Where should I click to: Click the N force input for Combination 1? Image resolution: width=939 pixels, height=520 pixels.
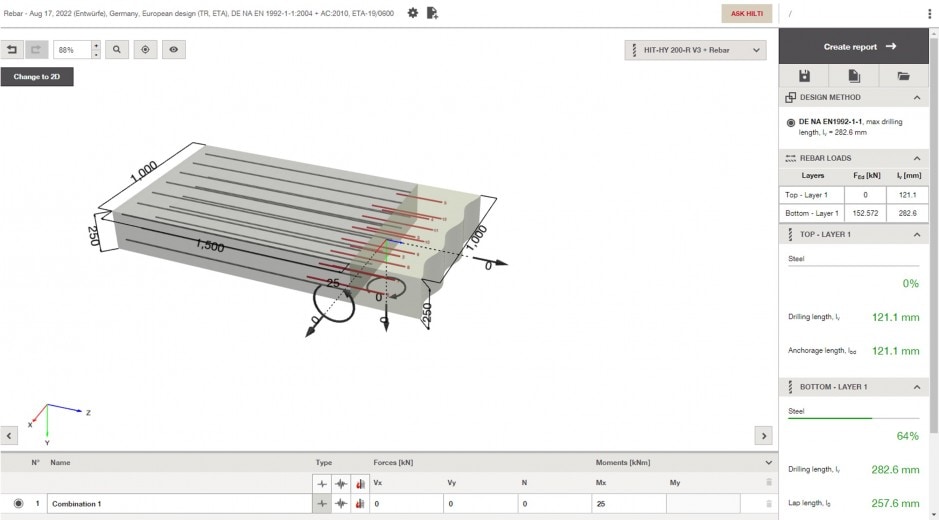[x=555, y=504]
